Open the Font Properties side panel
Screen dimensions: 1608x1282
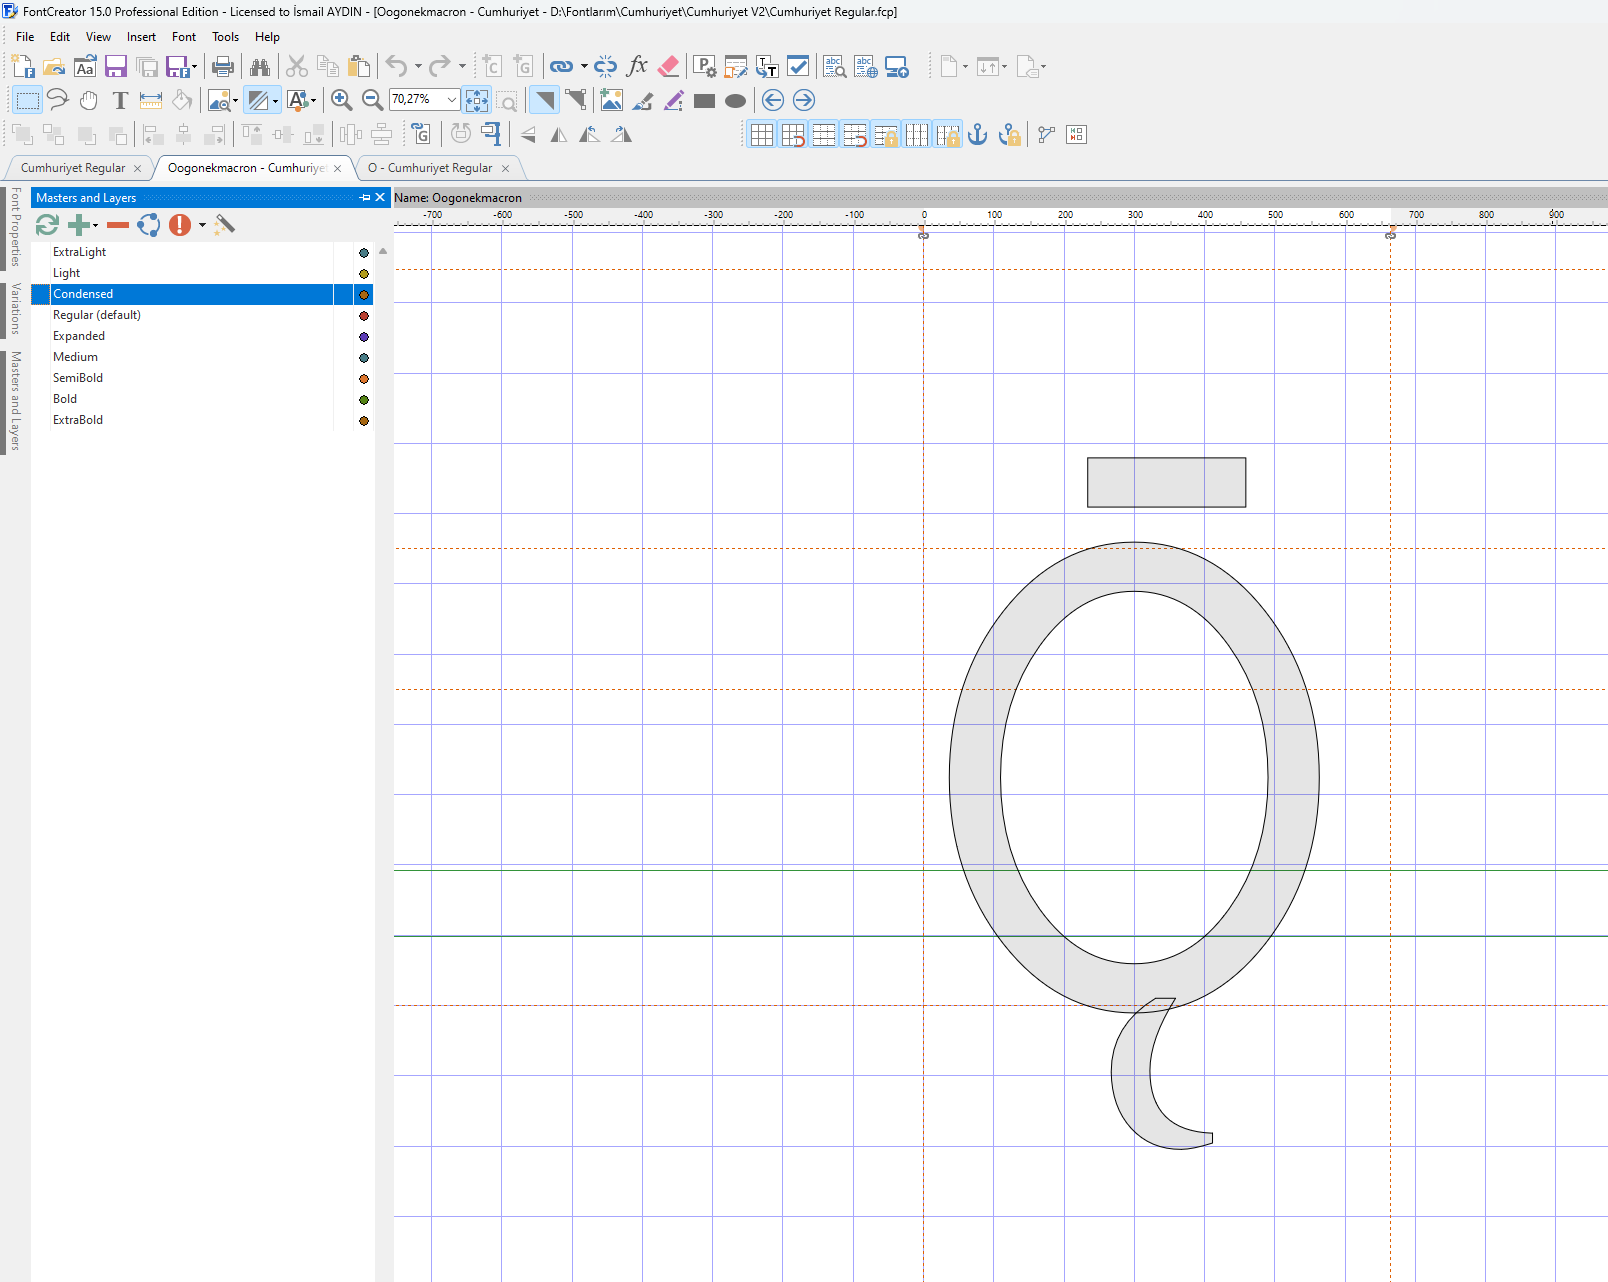tap(15, 227)
